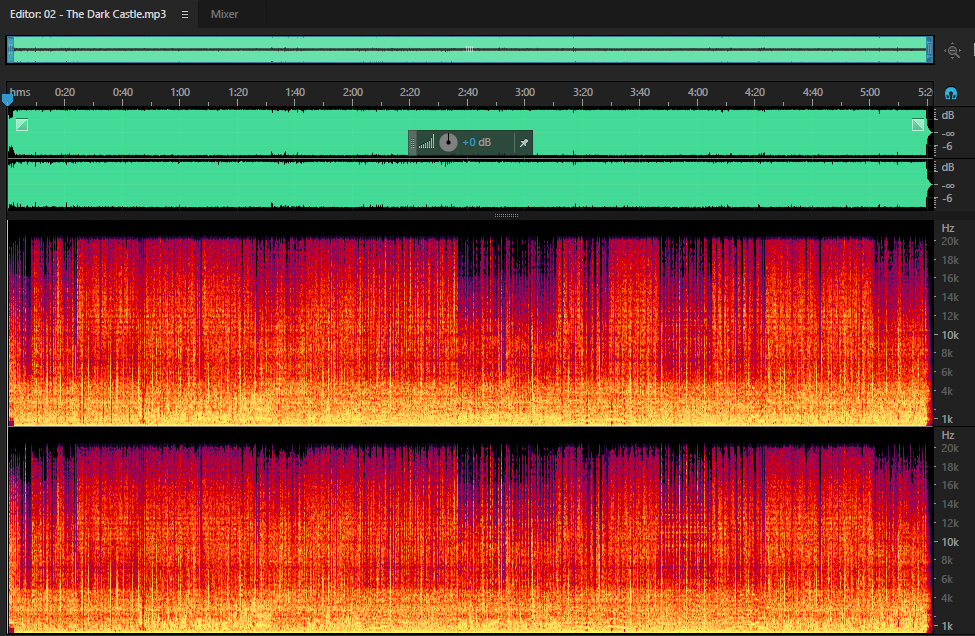Click the 10k mark on lower frequency scale

(950, 542)
